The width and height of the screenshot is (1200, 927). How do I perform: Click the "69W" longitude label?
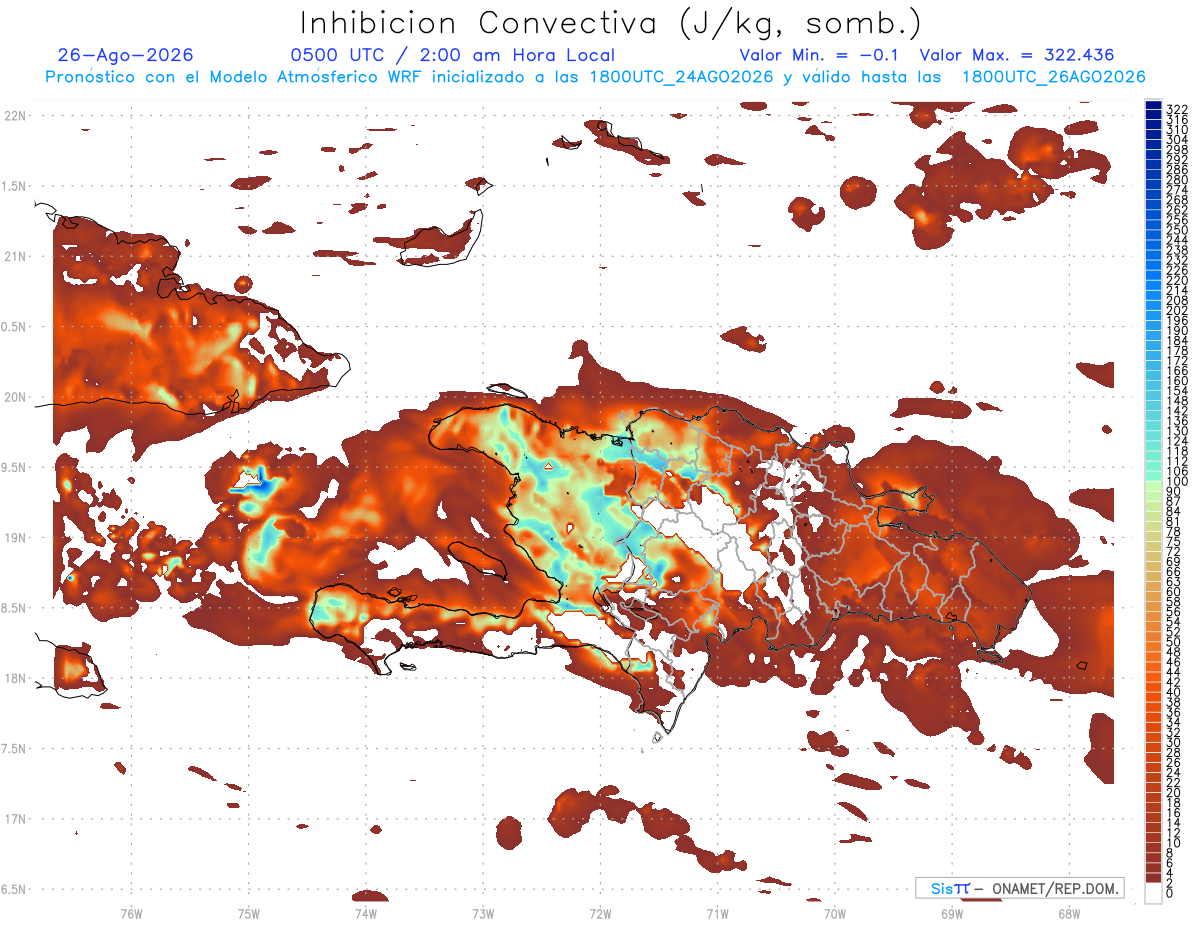pos(951,913)
